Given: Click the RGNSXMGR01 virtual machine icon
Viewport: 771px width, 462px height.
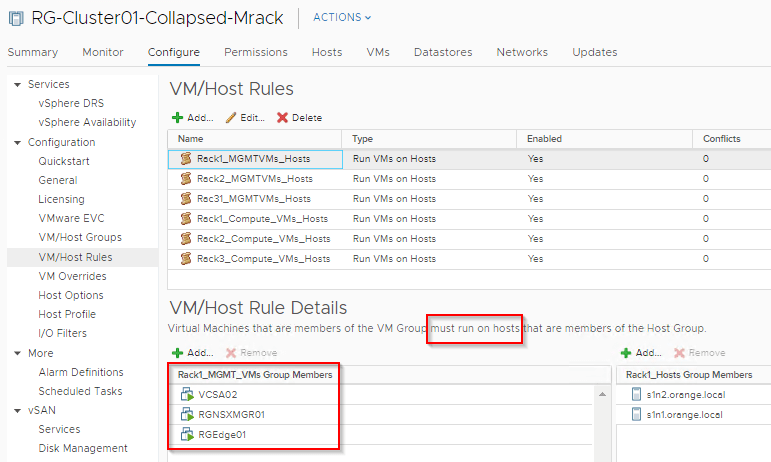Looking at the screenshot, I should 187,414.
